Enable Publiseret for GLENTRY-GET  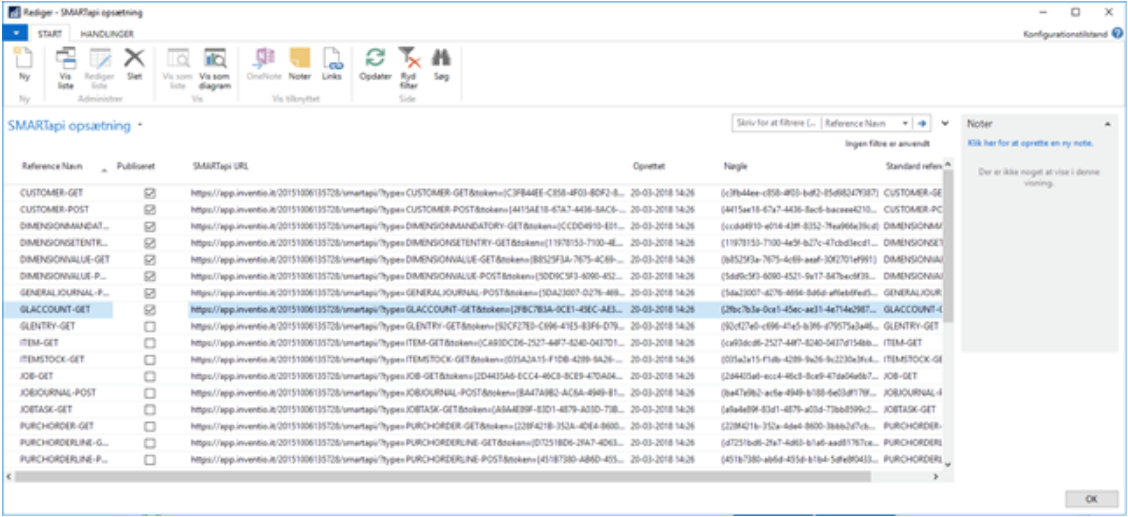click(x=150, y=326)
